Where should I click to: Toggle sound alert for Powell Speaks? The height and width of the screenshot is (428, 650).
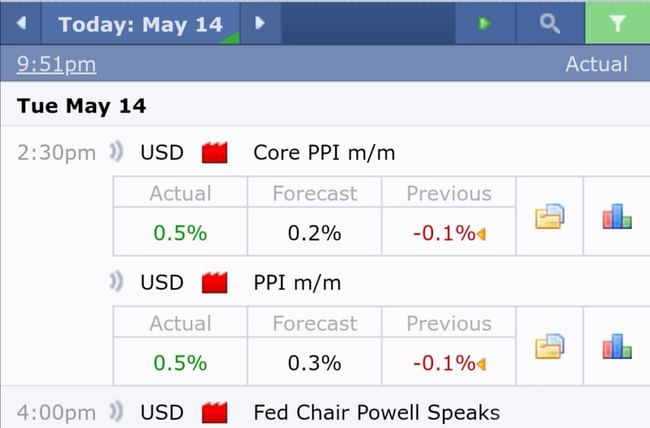coord(116,411)
